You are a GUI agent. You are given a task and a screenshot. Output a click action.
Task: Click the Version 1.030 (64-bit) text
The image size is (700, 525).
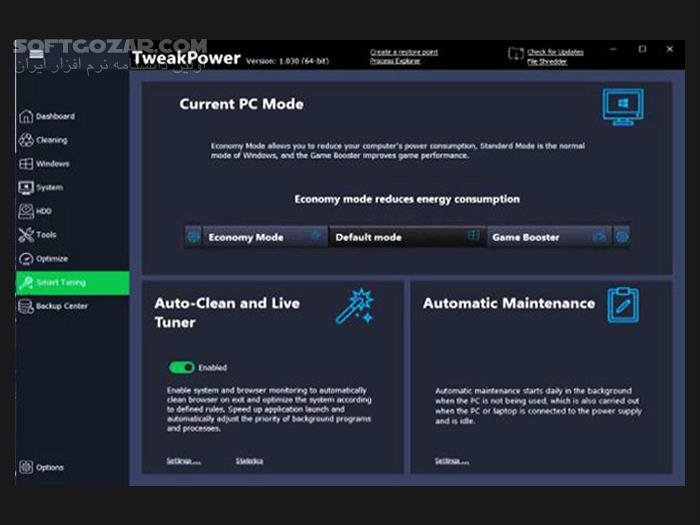pyautogui.click(x=288, y=61)
